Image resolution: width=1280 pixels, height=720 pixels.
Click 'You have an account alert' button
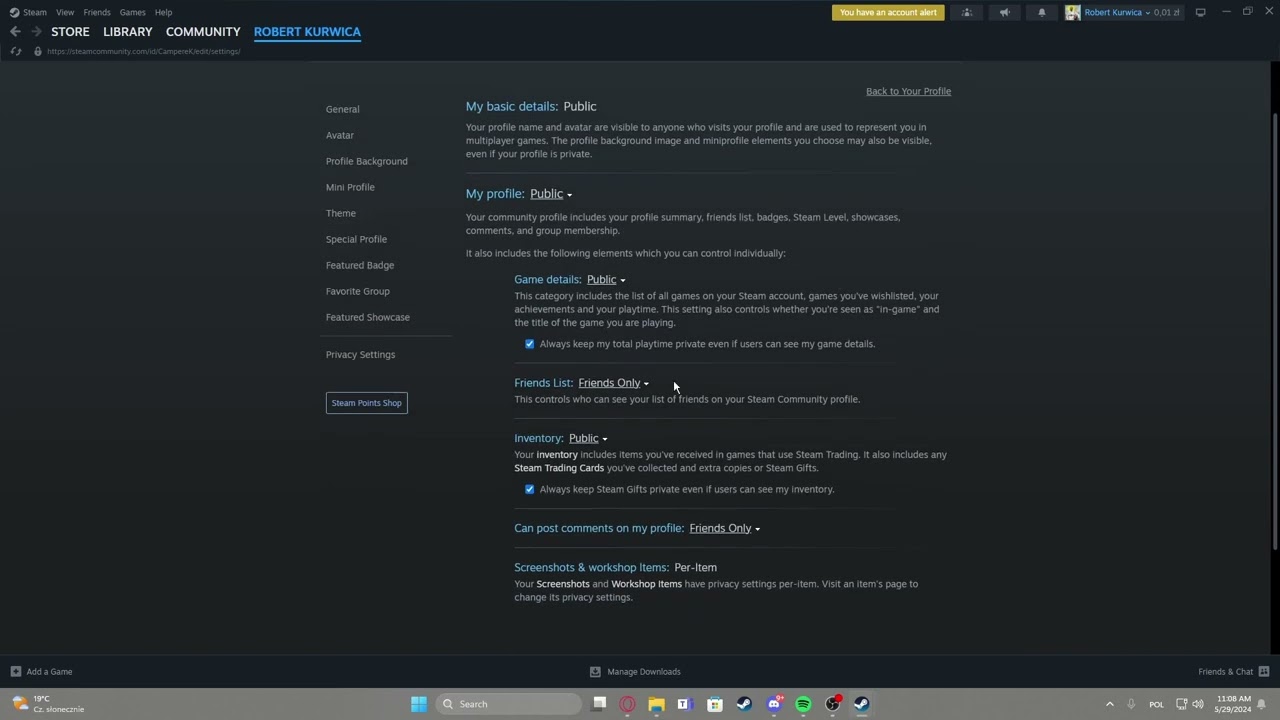click(x=888, y=12)
